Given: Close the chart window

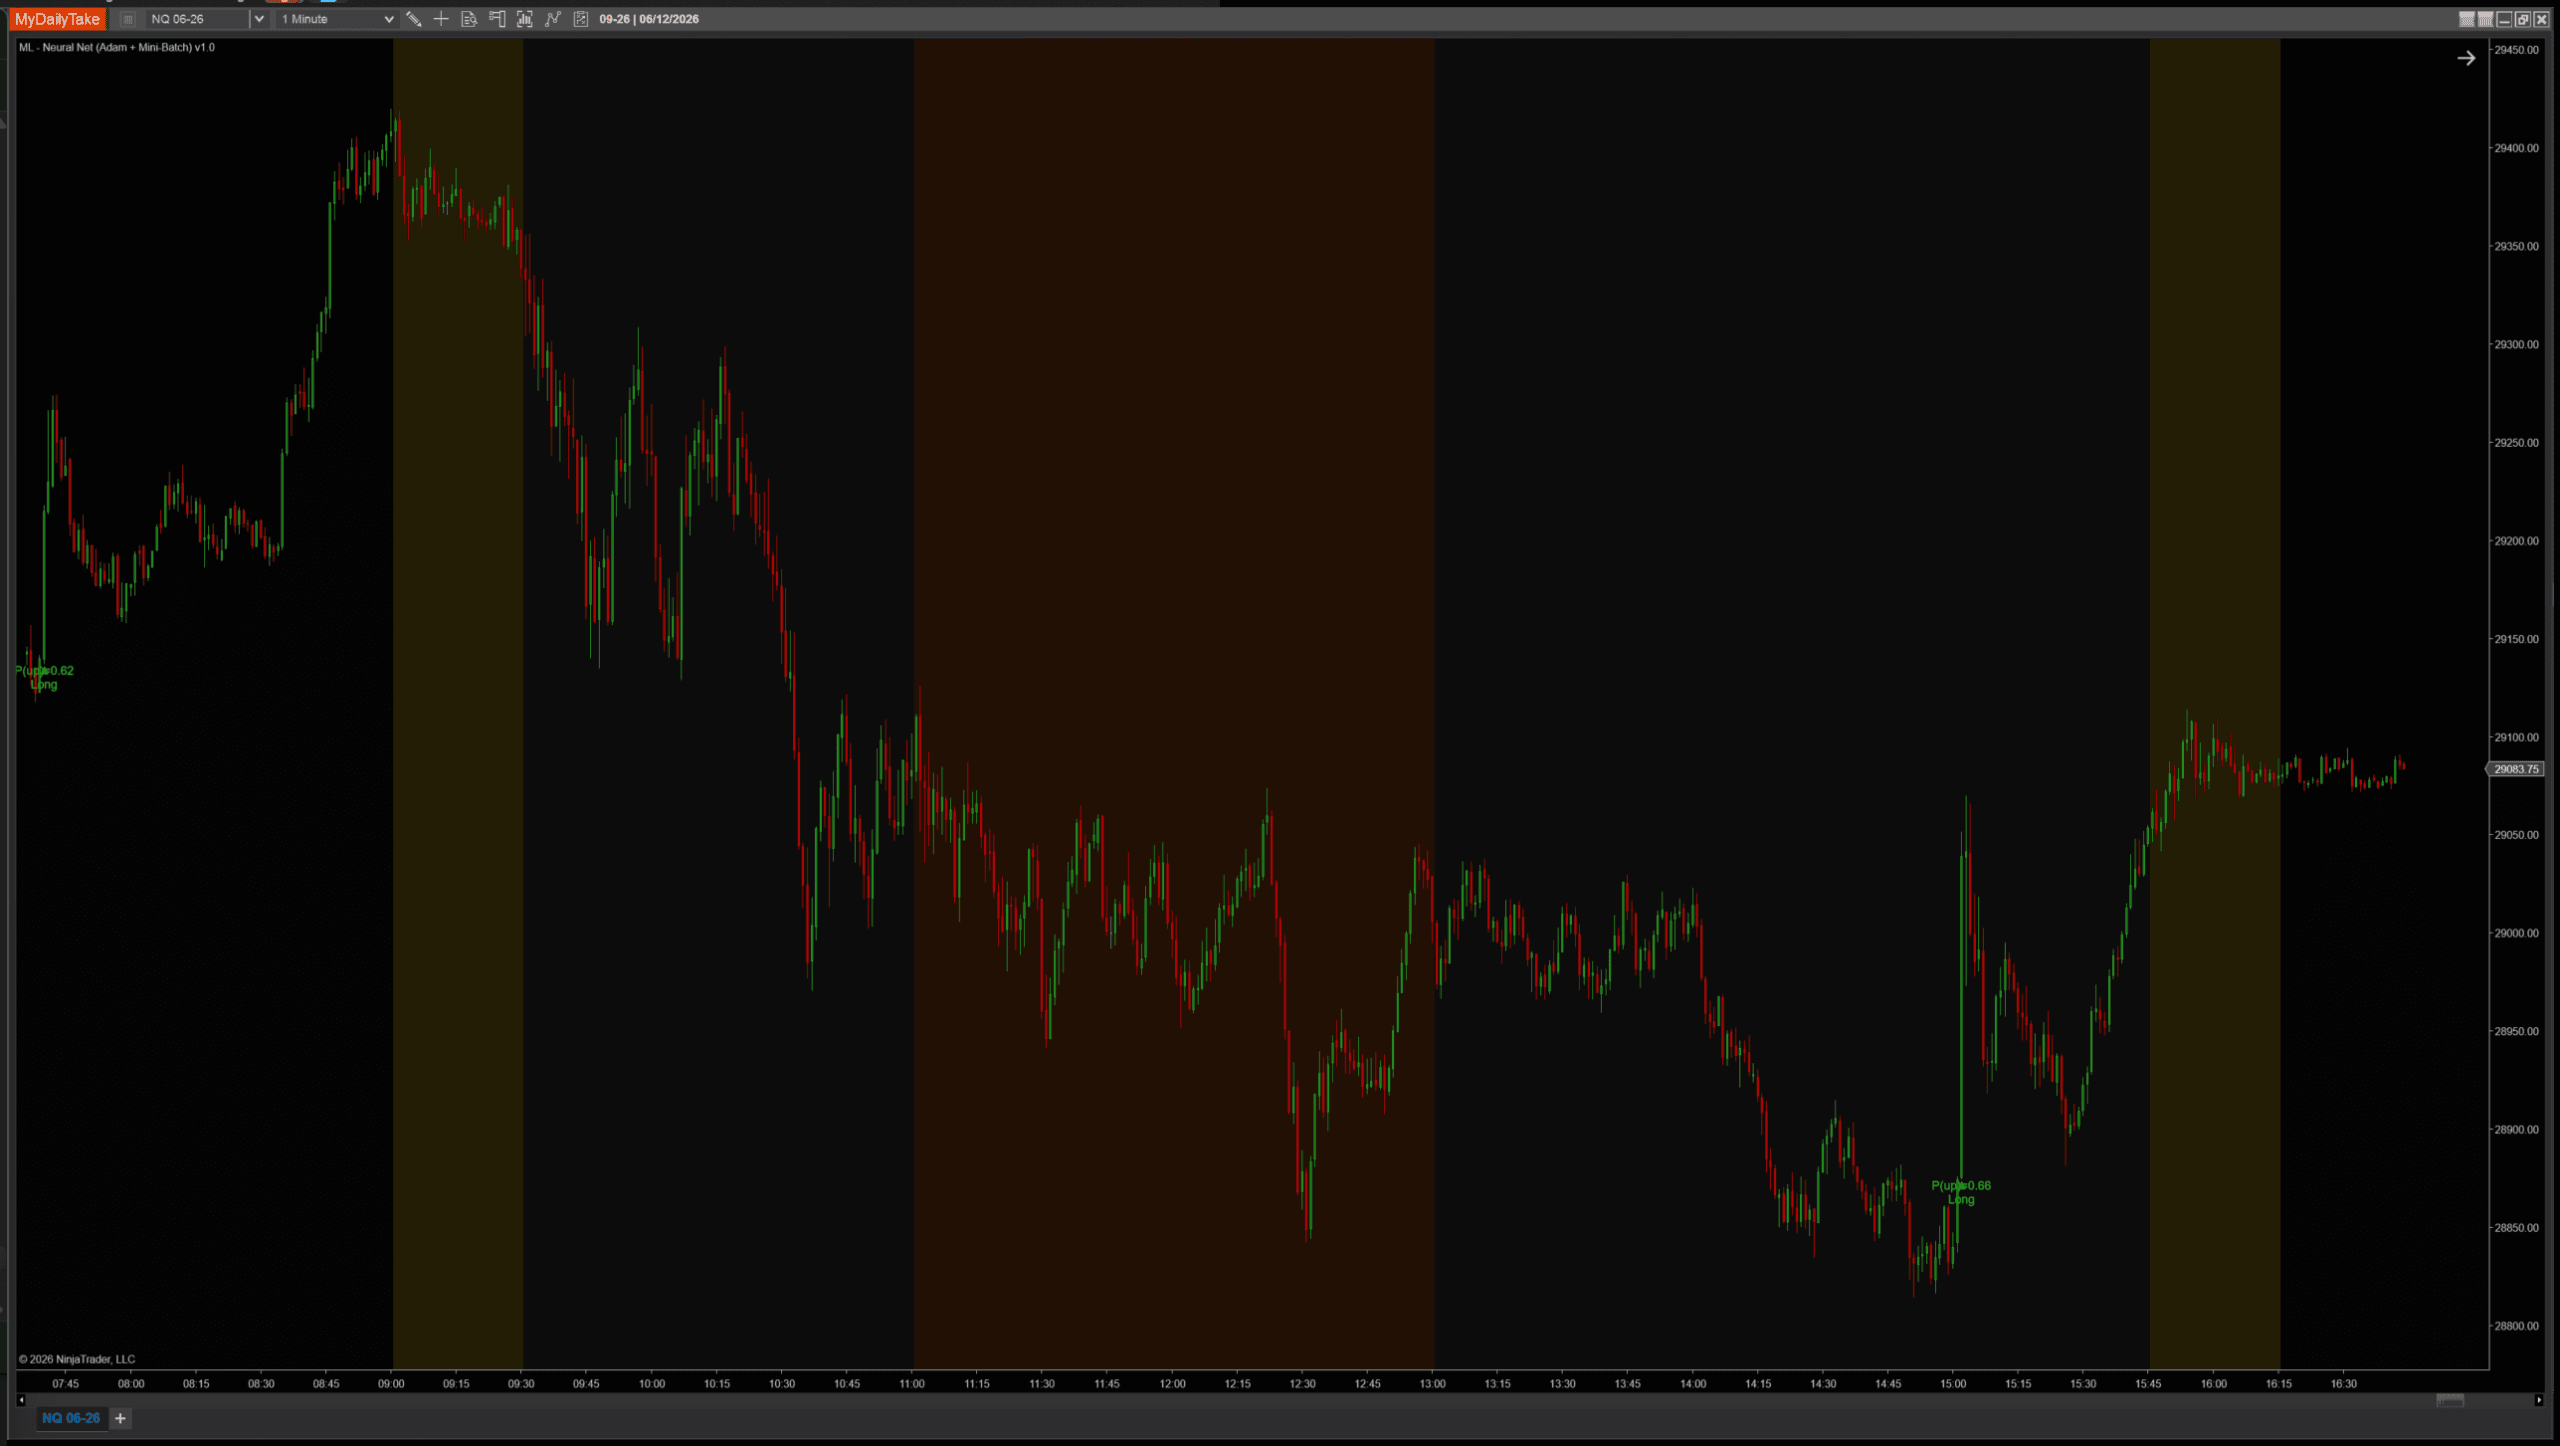Looking at the screenshot, I should pos(2541,19).
